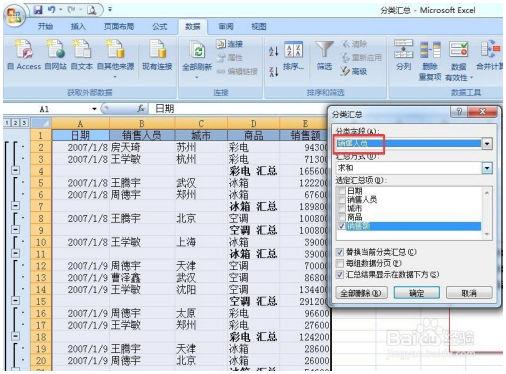Check 销售人员 in subtotal items list
Viewport: 506px width, 374px height.
[341, 200]
